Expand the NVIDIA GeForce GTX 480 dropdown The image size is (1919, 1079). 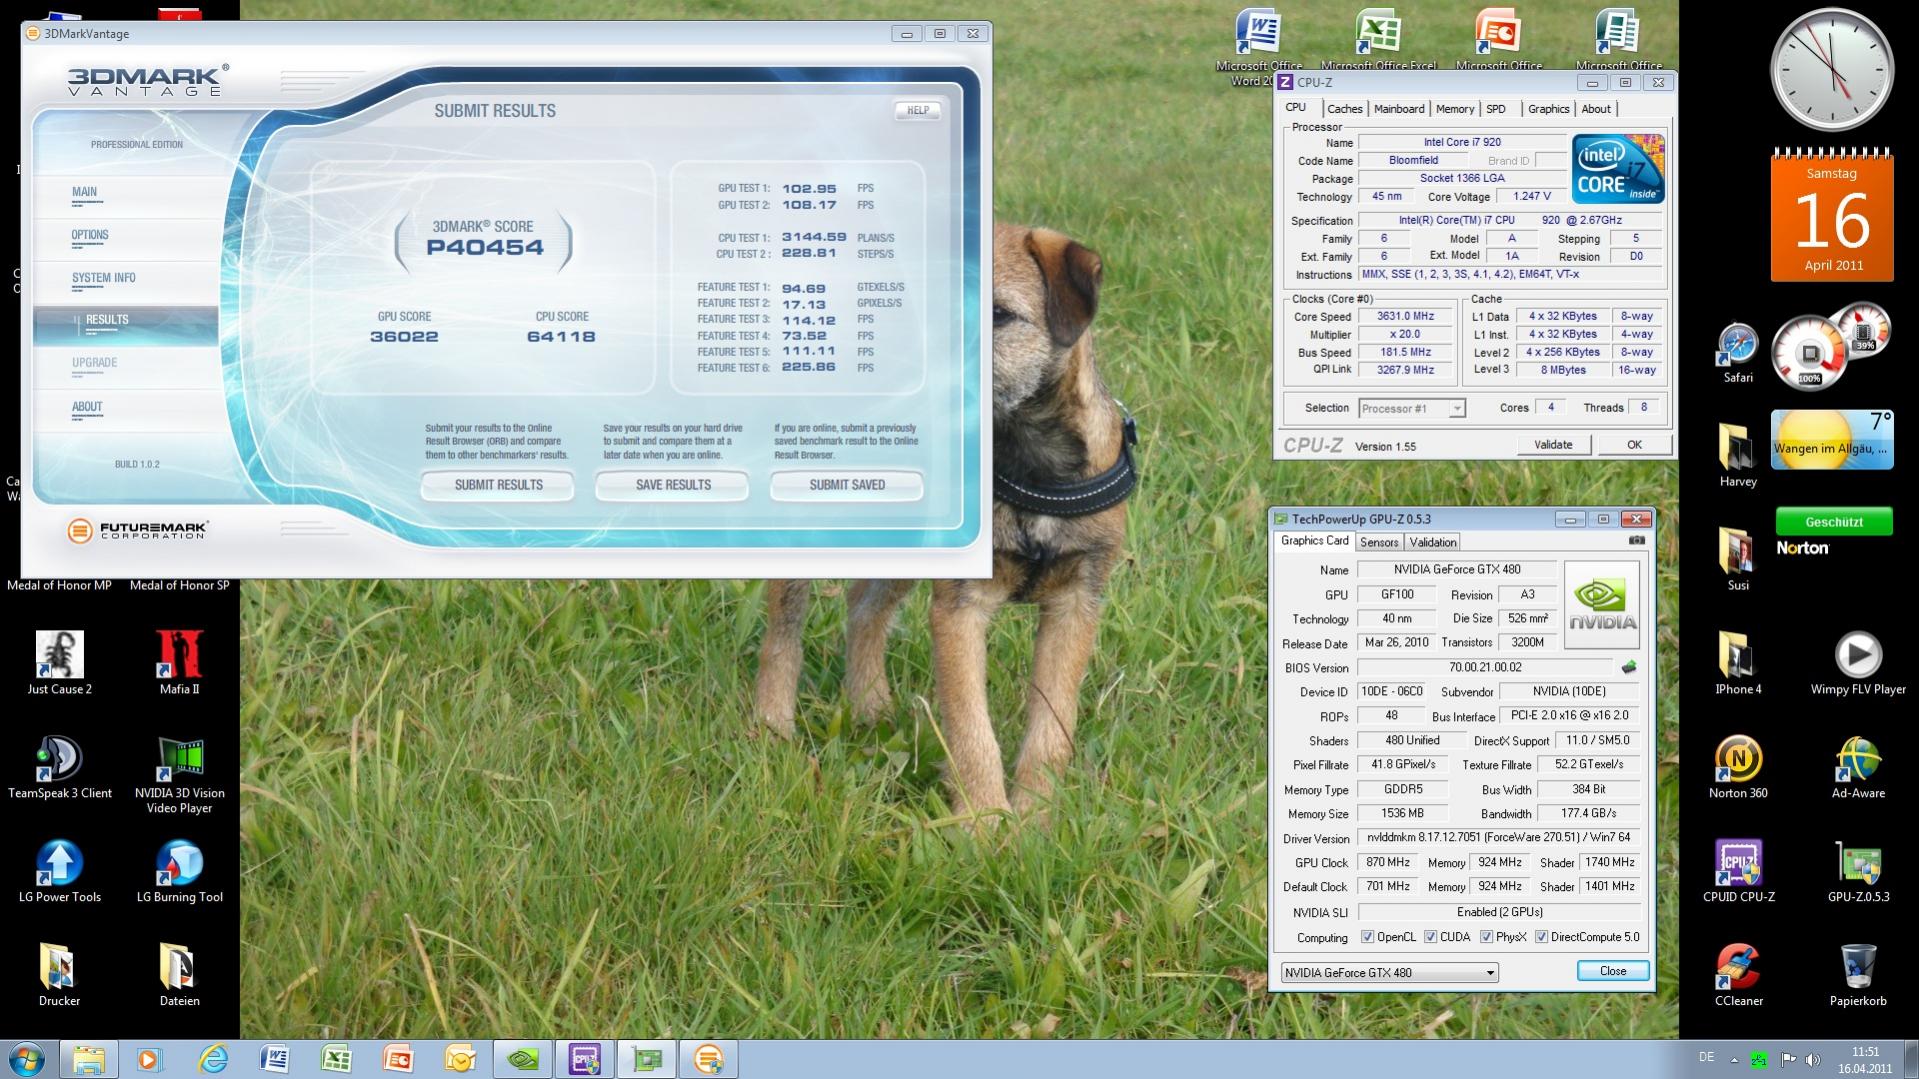pos(1489,973)
